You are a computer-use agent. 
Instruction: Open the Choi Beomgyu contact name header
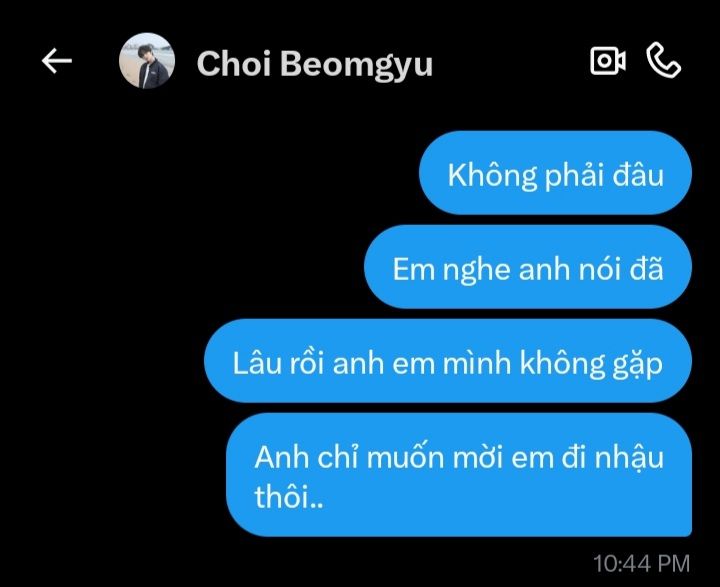315,63
